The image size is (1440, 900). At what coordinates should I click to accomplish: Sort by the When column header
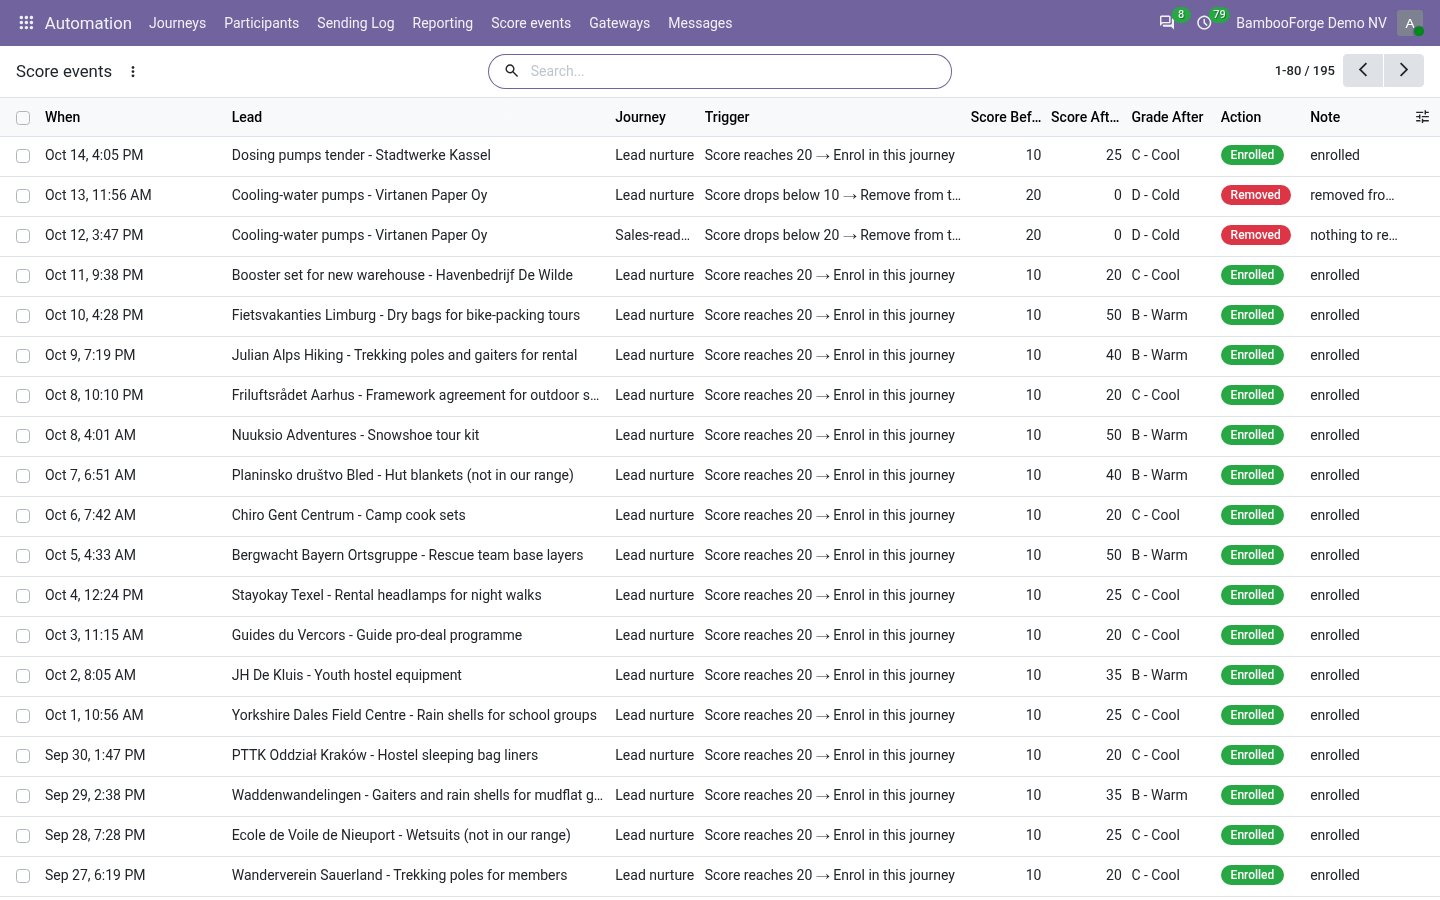click(x=62, y=117)
